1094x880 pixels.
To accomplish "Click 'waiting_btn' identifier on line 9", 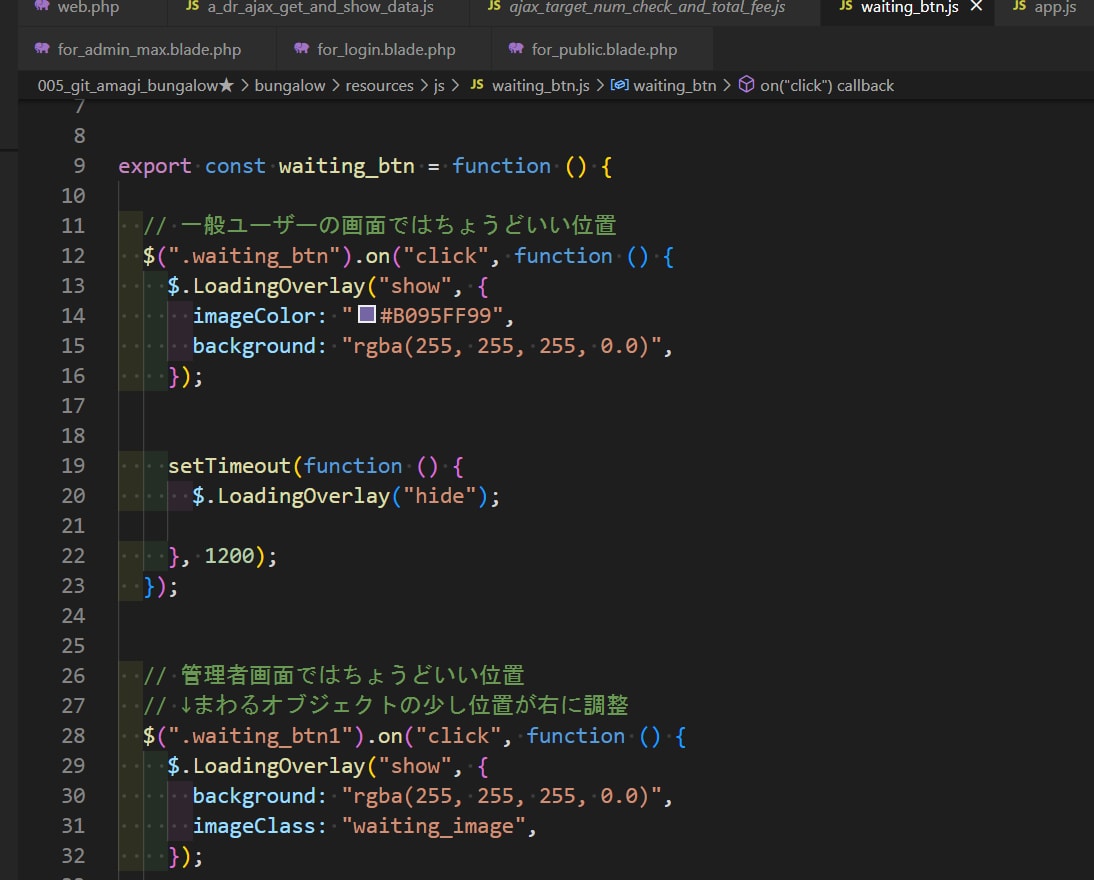I will 346,166.
